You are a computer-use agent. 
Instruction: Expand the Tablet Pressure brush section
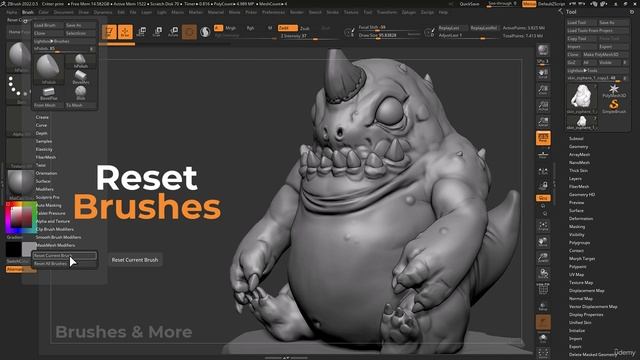point(51,213)
